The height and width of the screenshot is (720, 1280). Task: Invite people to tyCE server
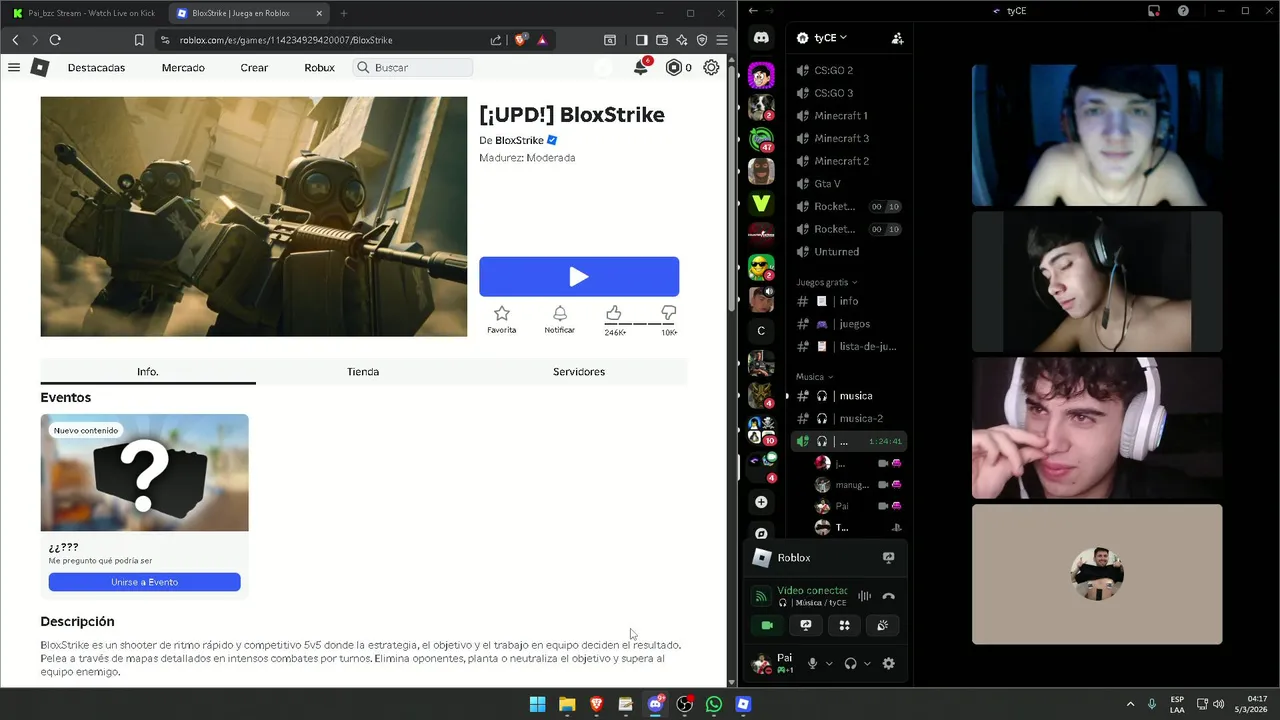point(897,38)
